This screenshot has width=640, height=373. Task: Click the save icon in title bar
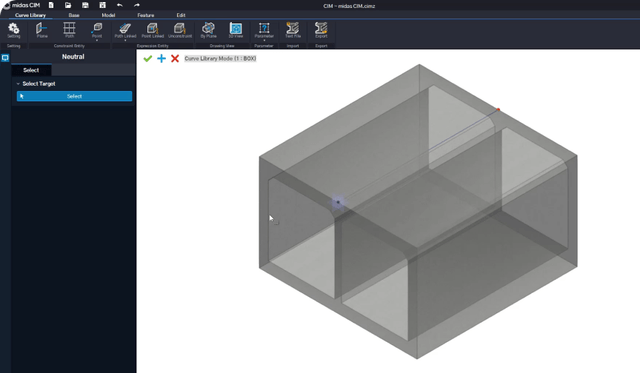pos(85,5)
